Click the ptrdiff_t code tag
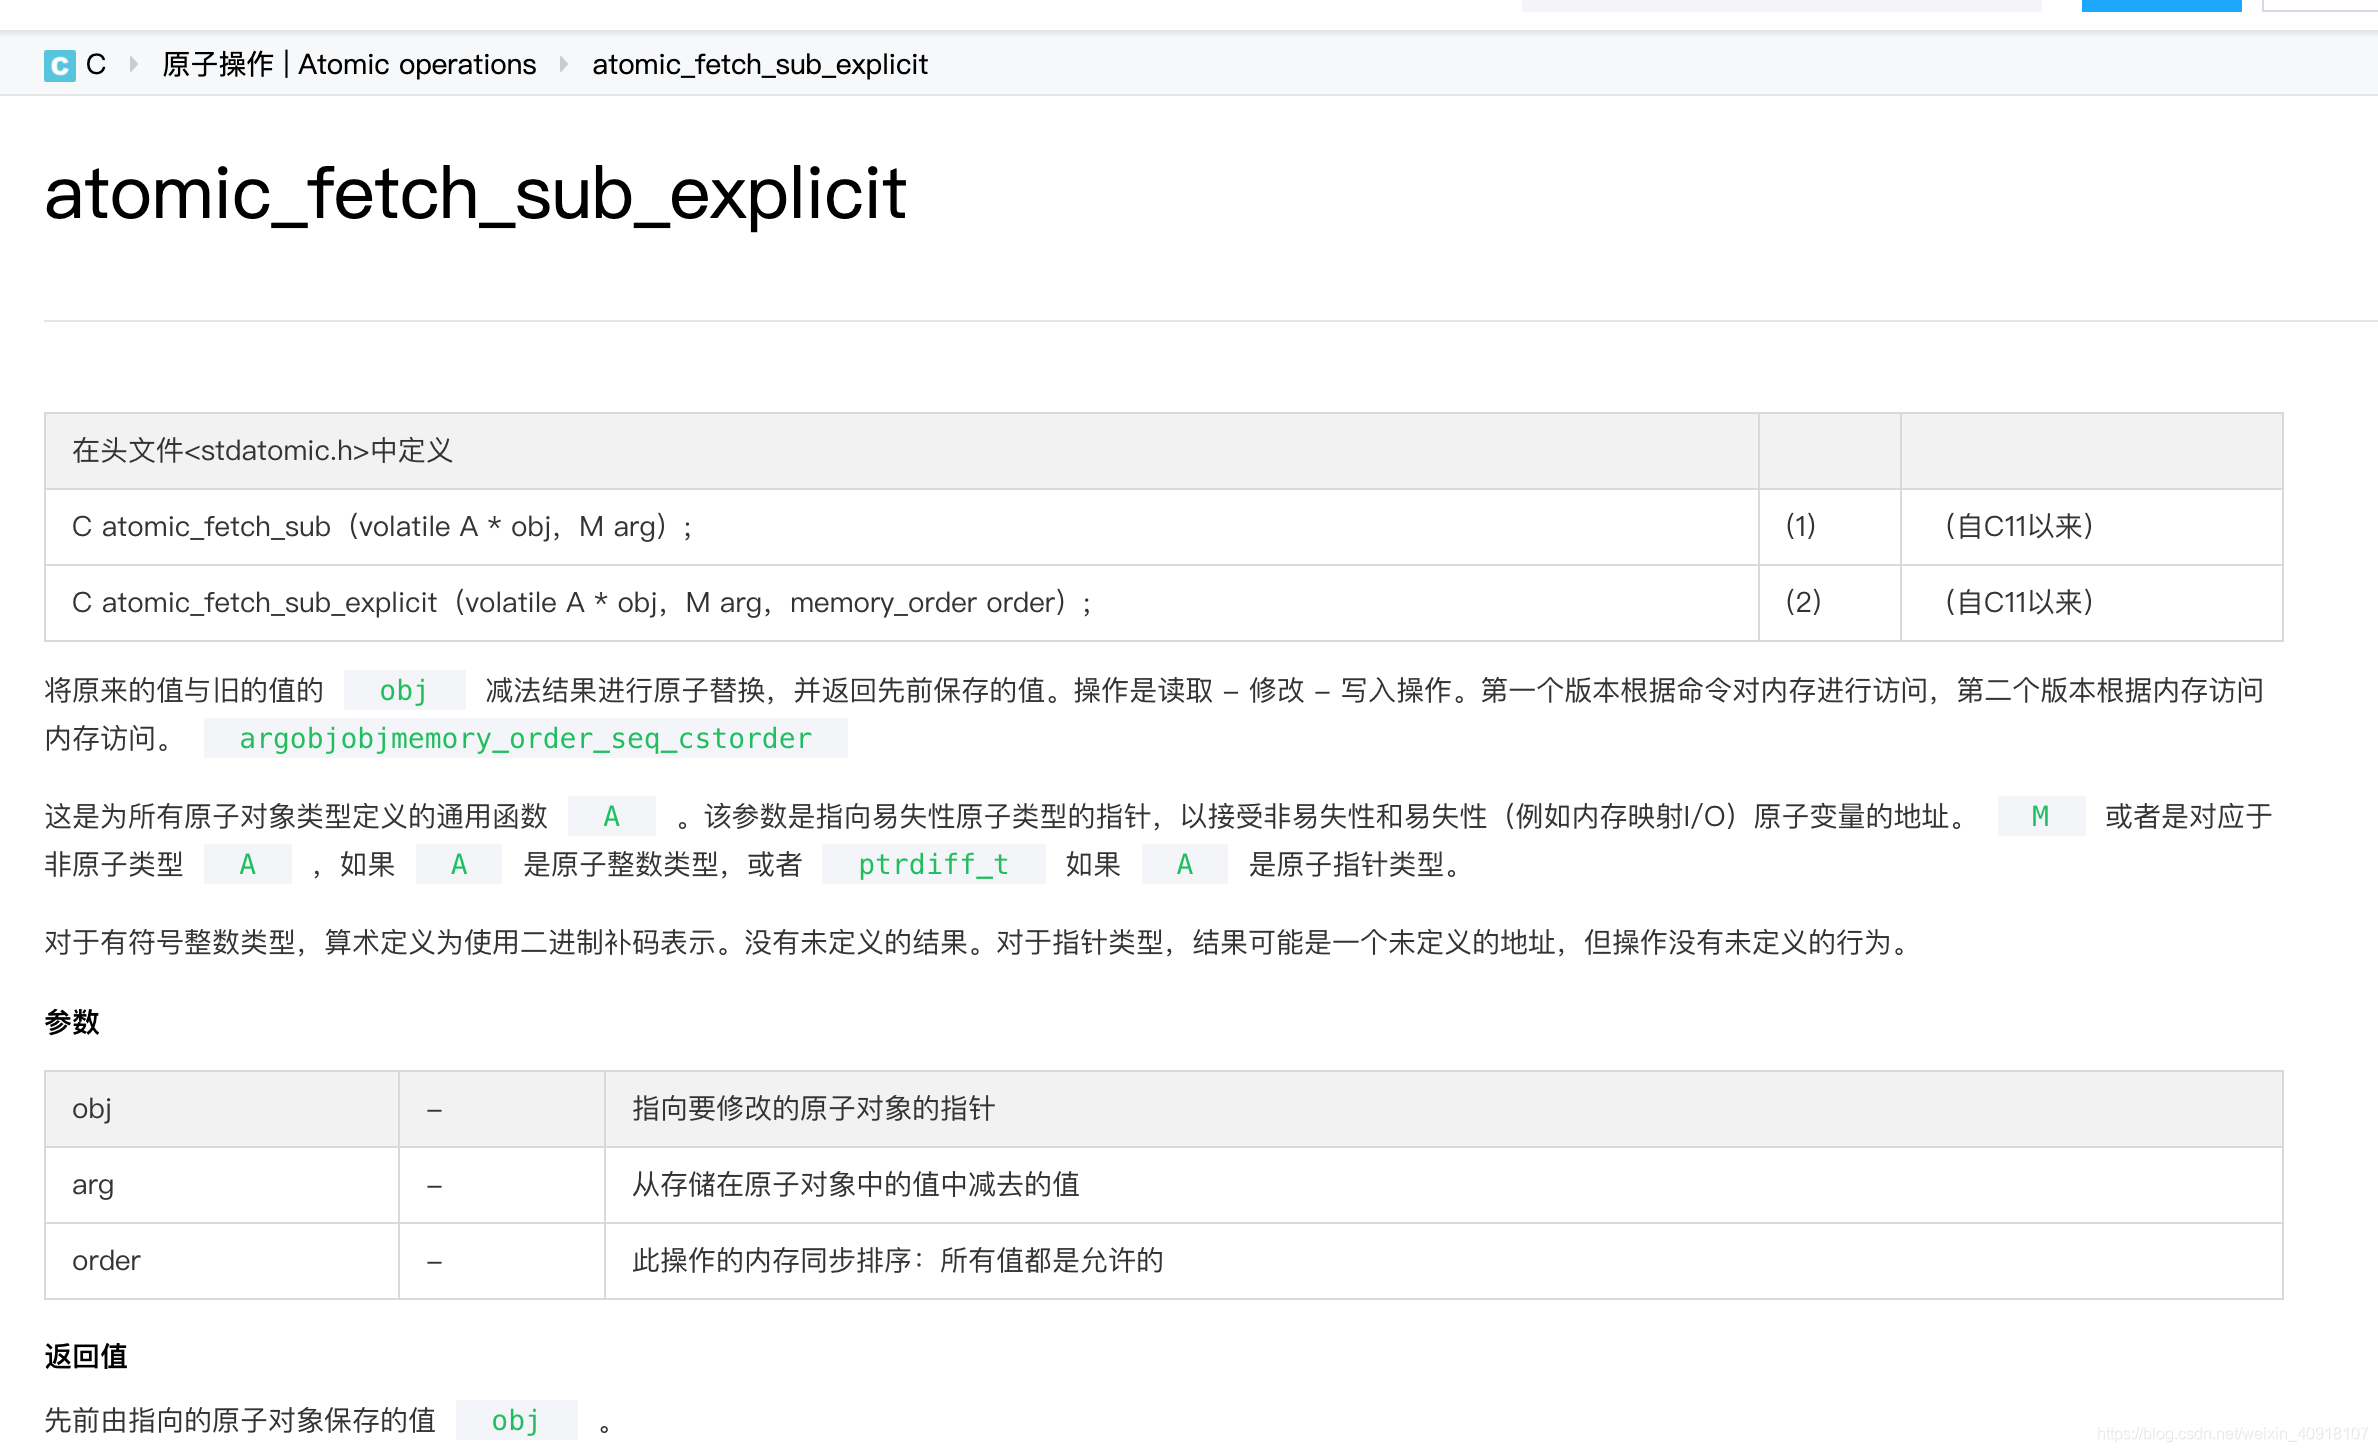The width and height of the screenshot is (2378, 1452). click(932, 865)
